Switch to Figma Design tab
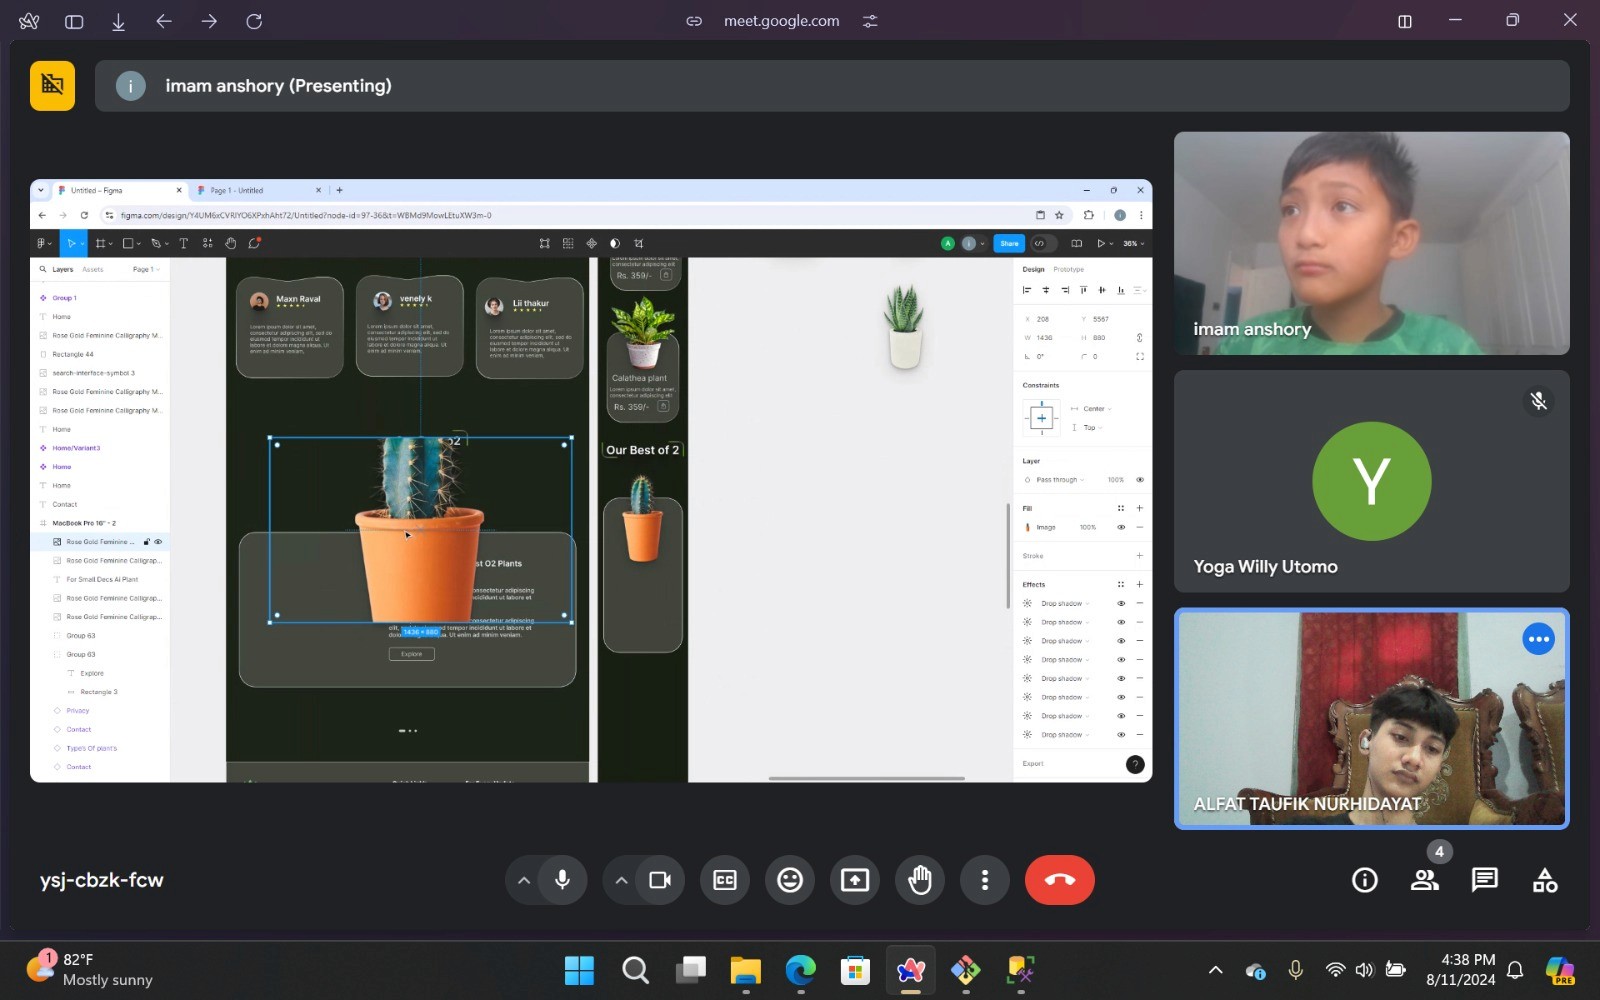1600x1000 pixels. click(x=1033, y=270)
